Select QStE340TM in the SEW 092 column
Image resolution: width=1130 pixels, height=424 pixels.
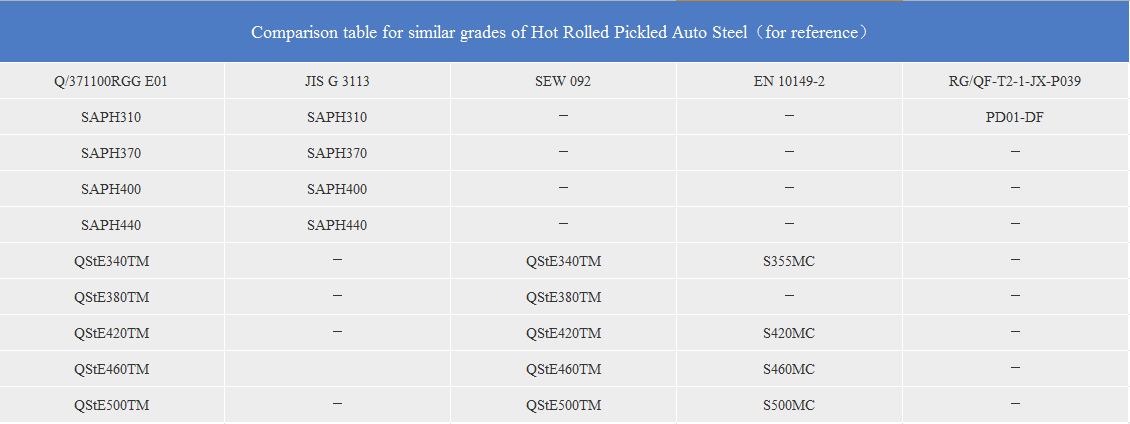(x=563, y=261)
